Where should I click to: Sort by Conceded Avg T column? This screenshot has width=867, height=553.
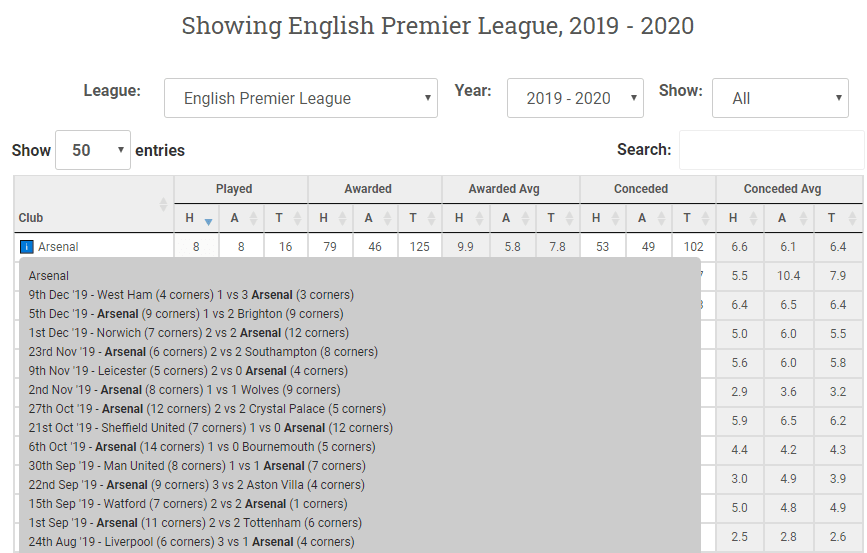[838, 218]
